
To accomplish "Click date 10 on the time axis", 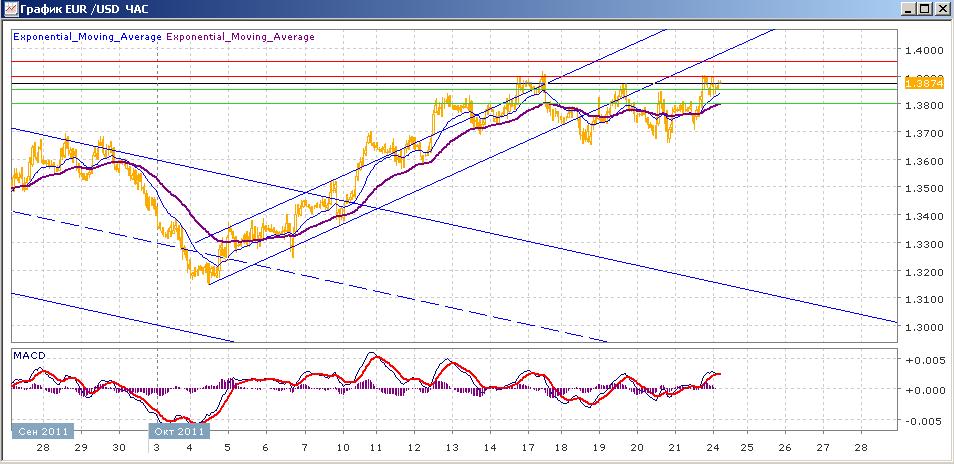I will (343, 448).
